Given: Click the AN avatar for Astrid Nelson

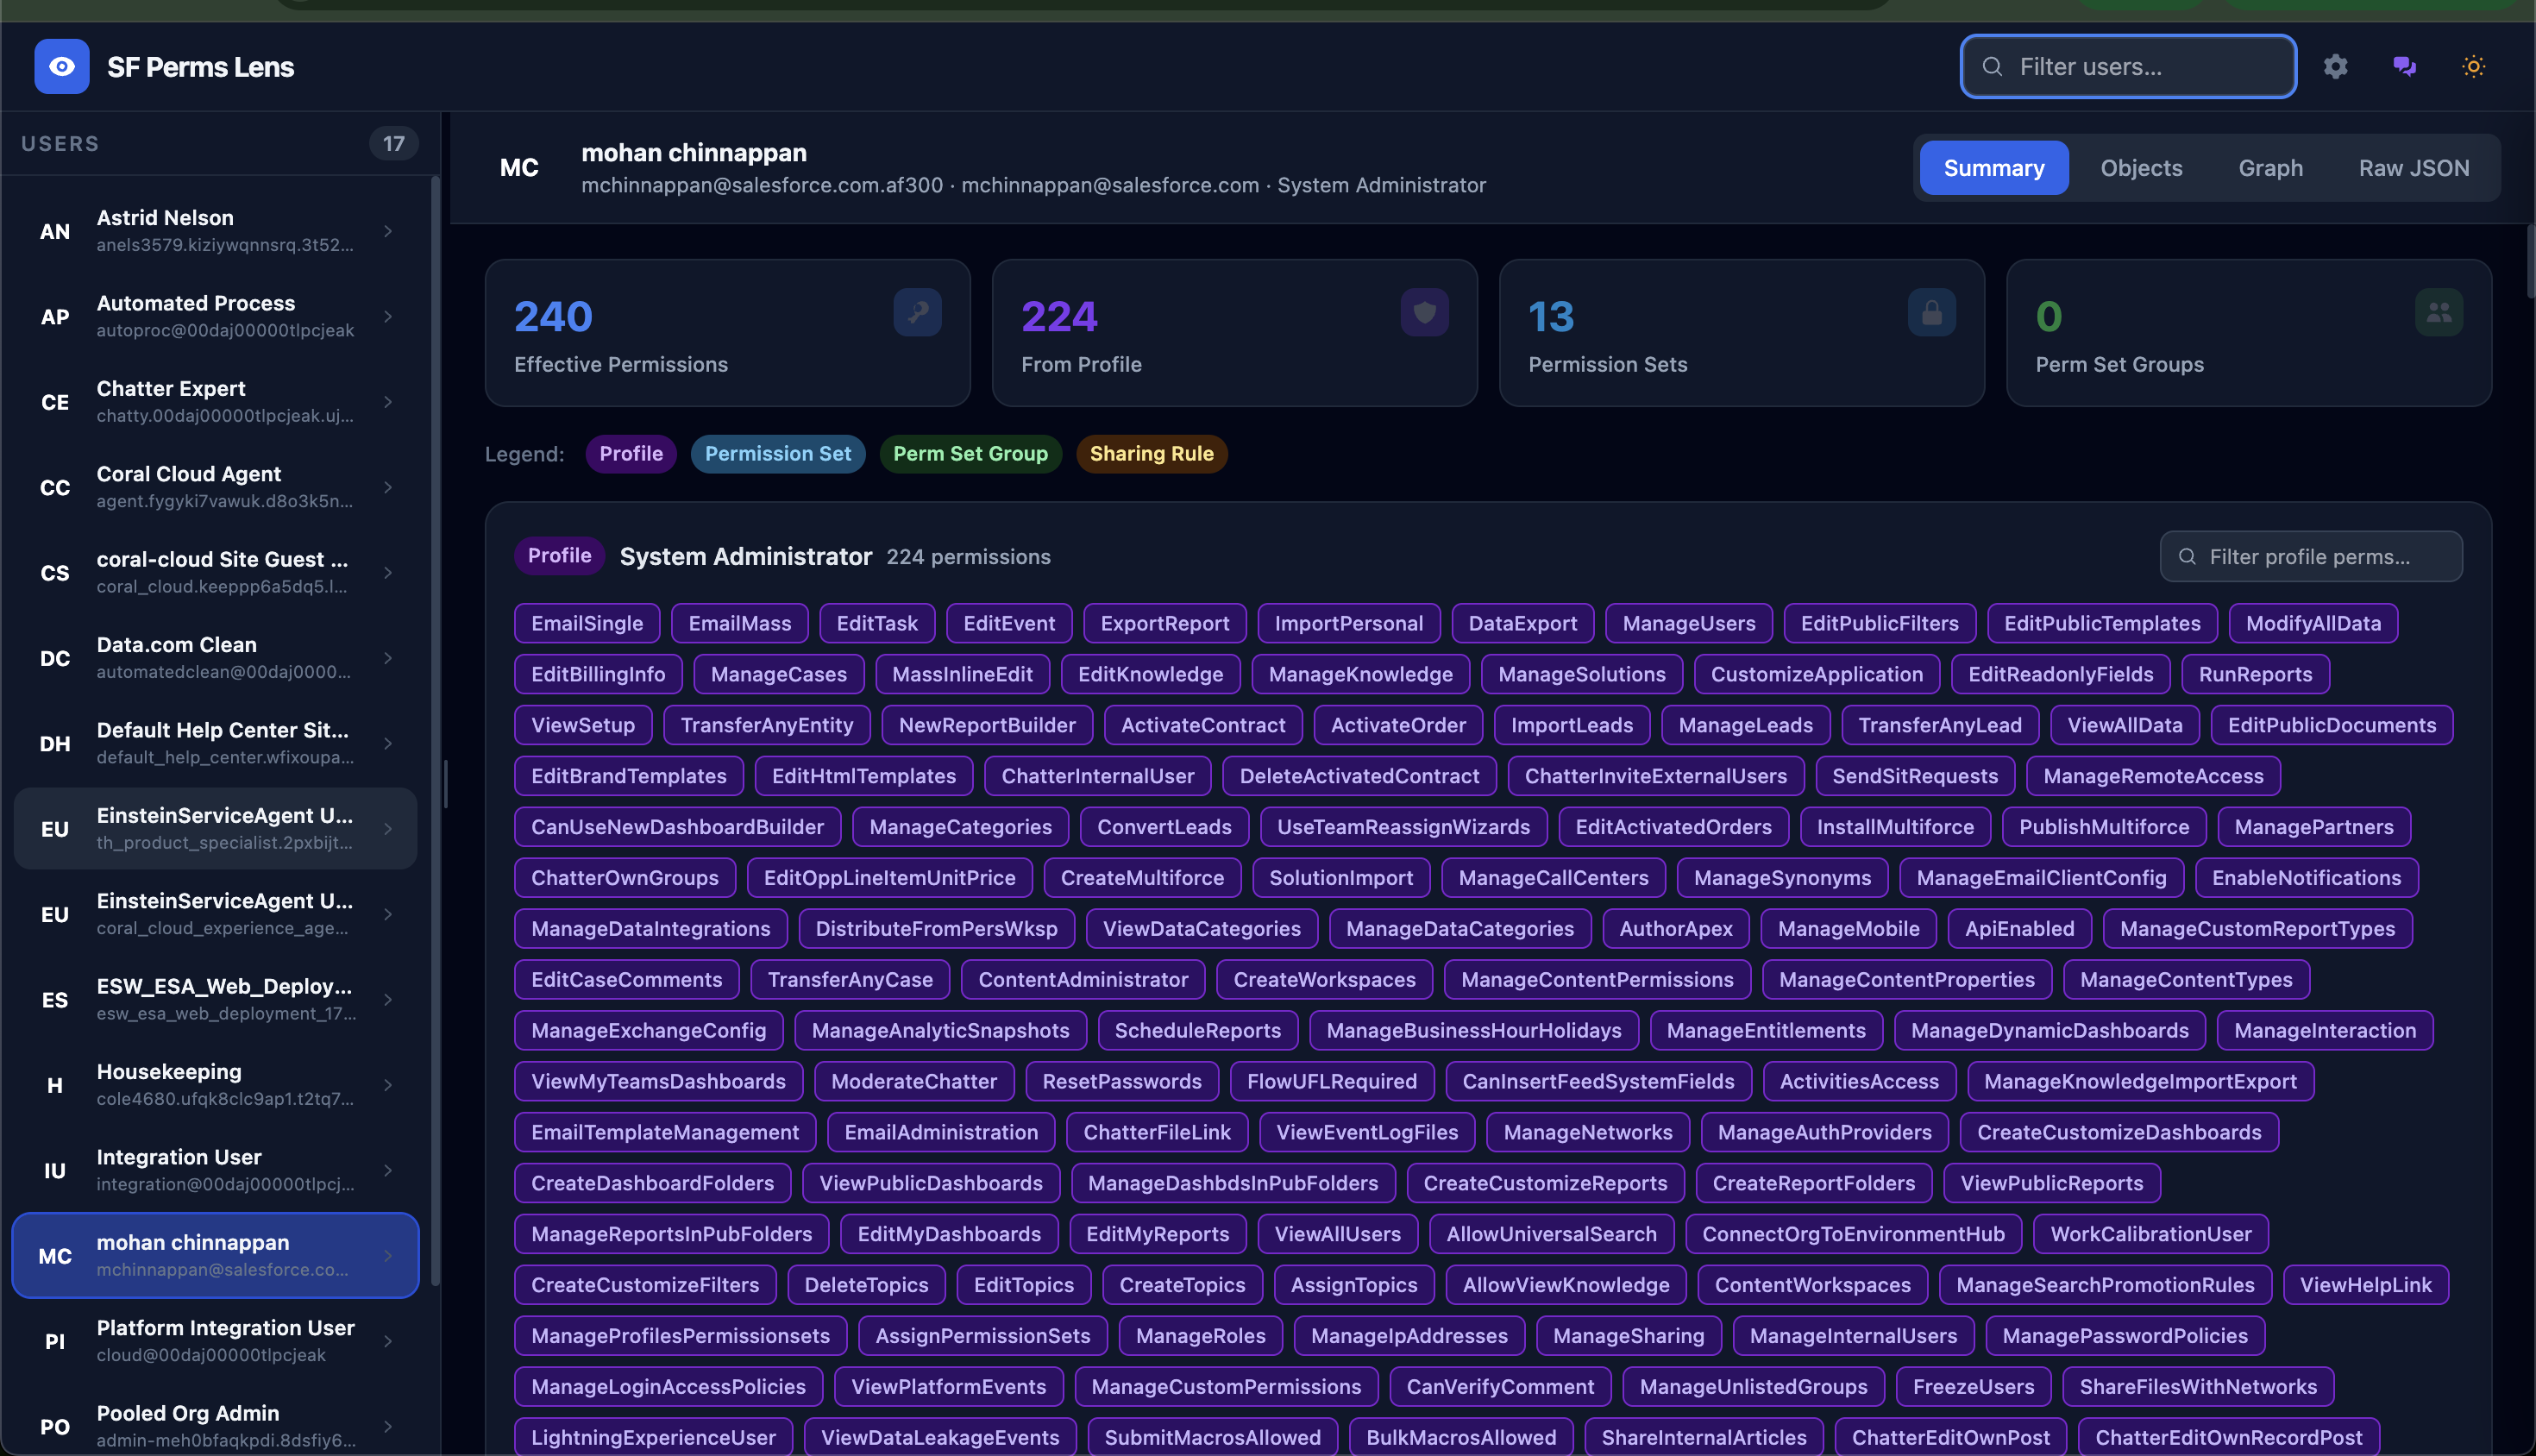Looking at the screenshot, I should coord(55,232).
